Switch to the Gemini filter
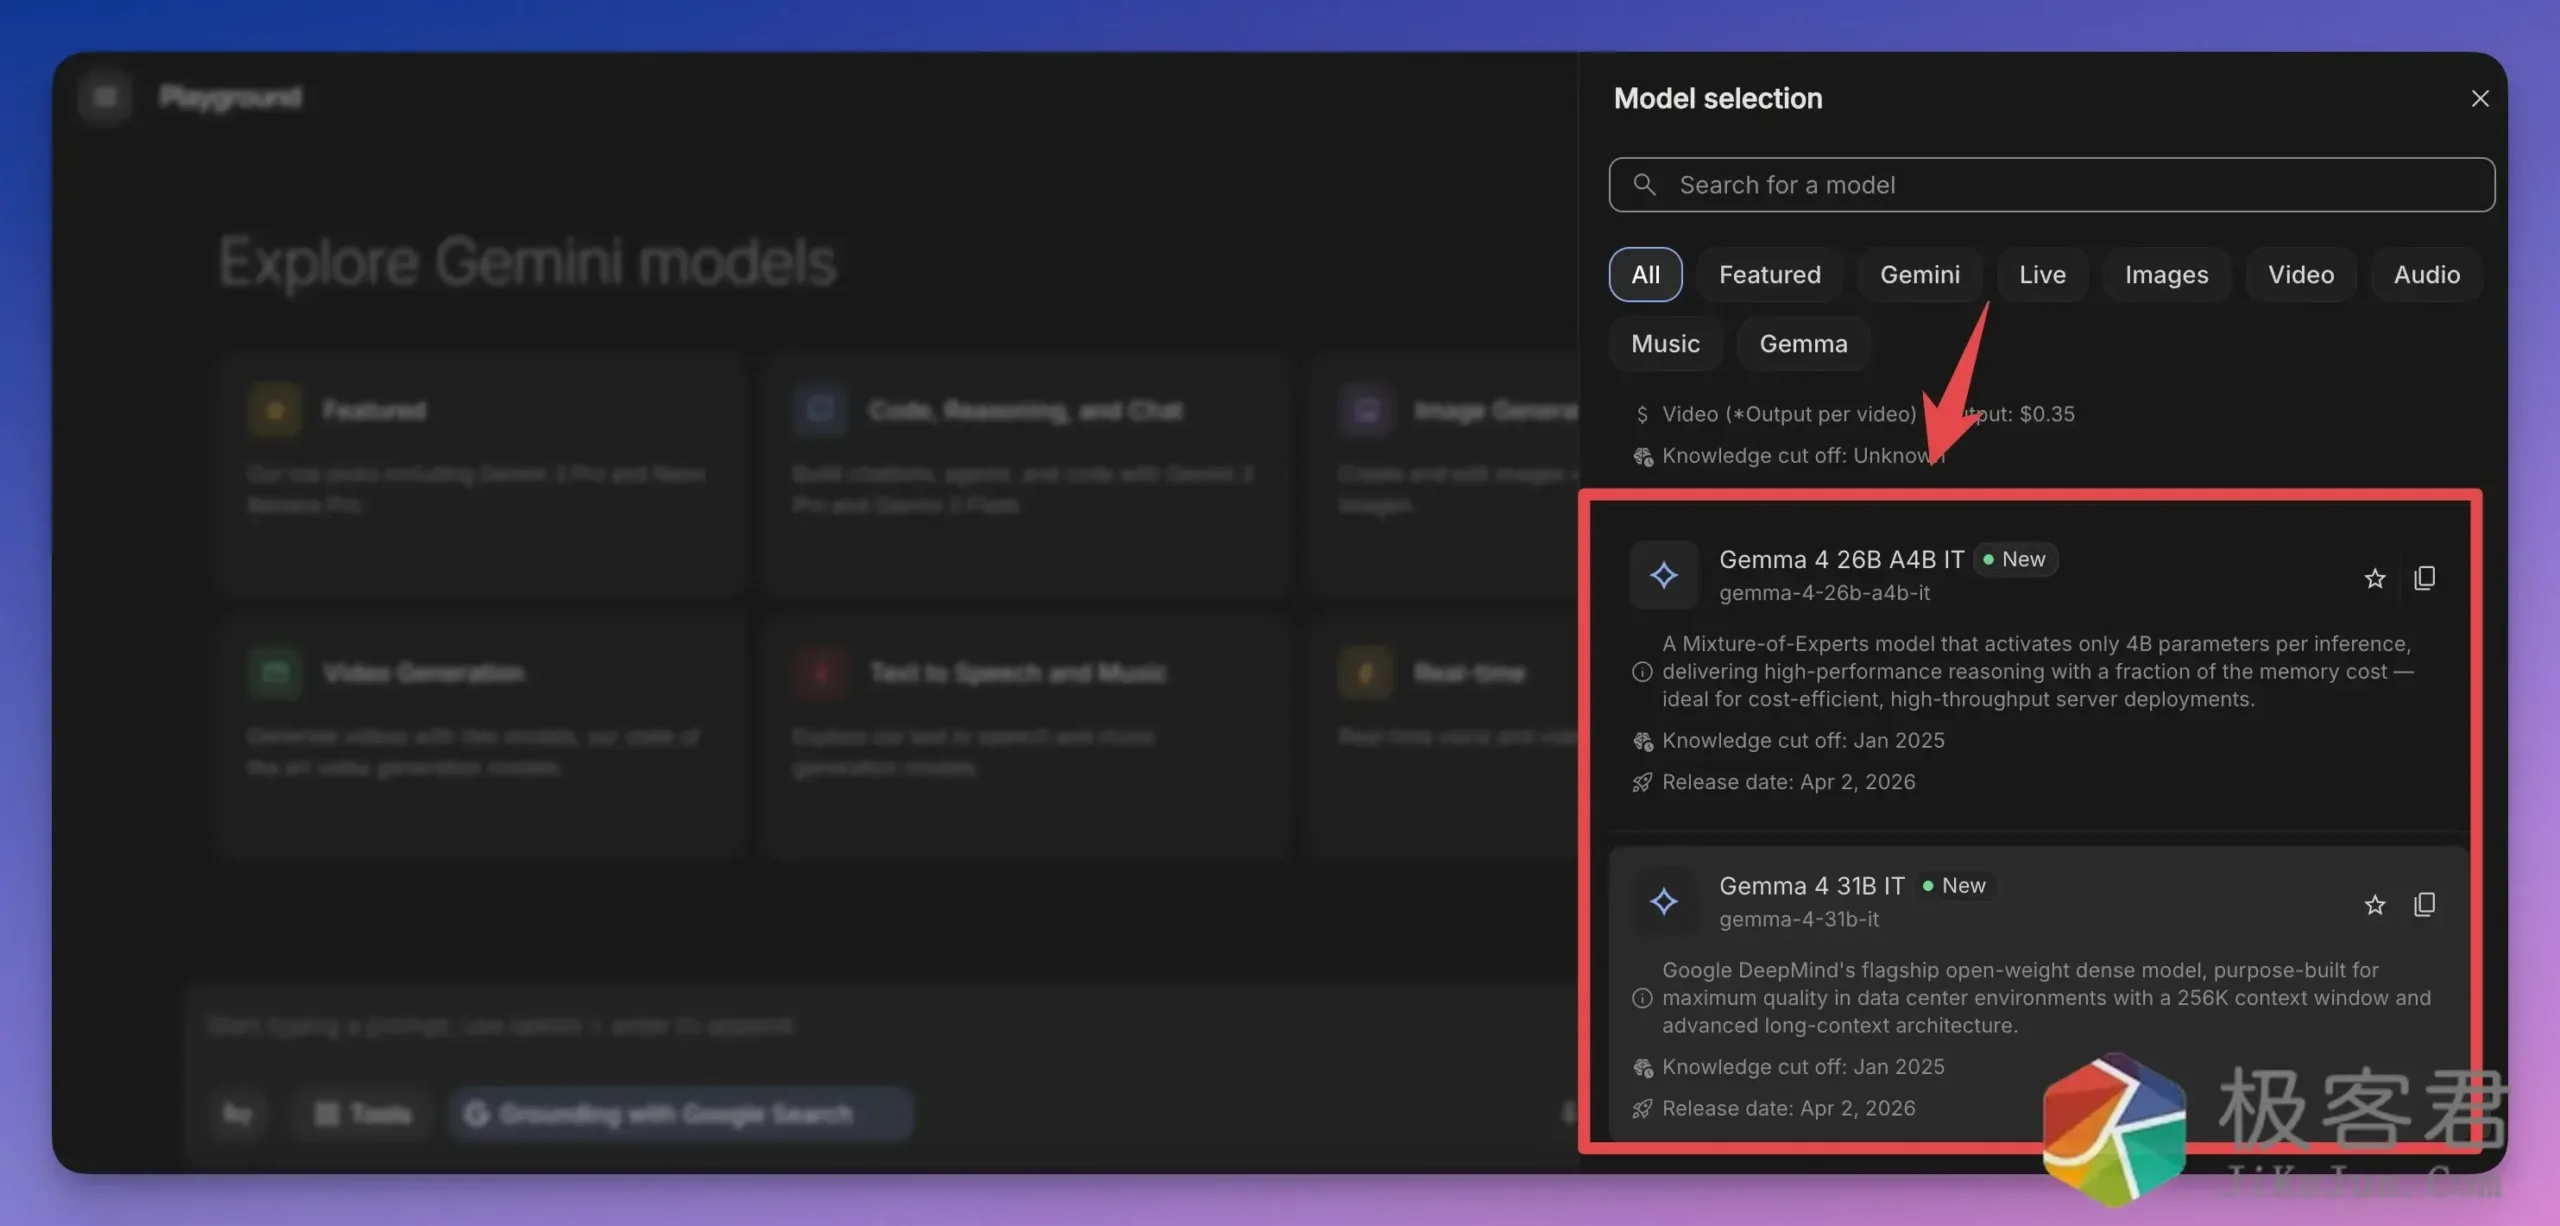Image resolution: width=2560 pixels, height=1226 pixels. [x=1919, y=275]
